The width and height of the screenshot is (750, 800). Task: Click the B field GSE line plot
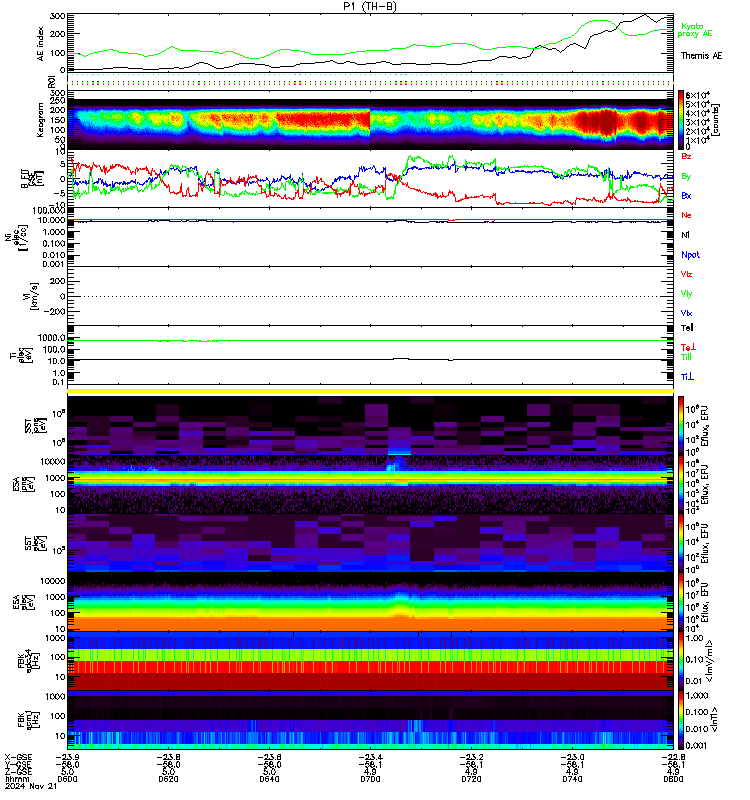tap(370, 179)
